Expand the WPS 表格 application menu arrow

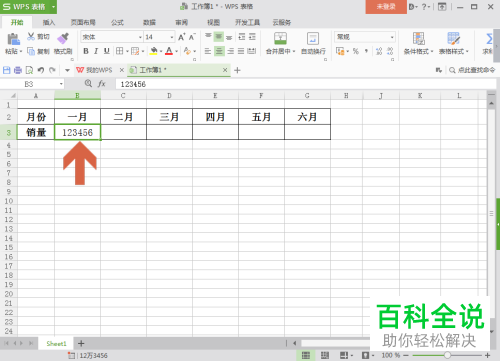pos(53,7)
